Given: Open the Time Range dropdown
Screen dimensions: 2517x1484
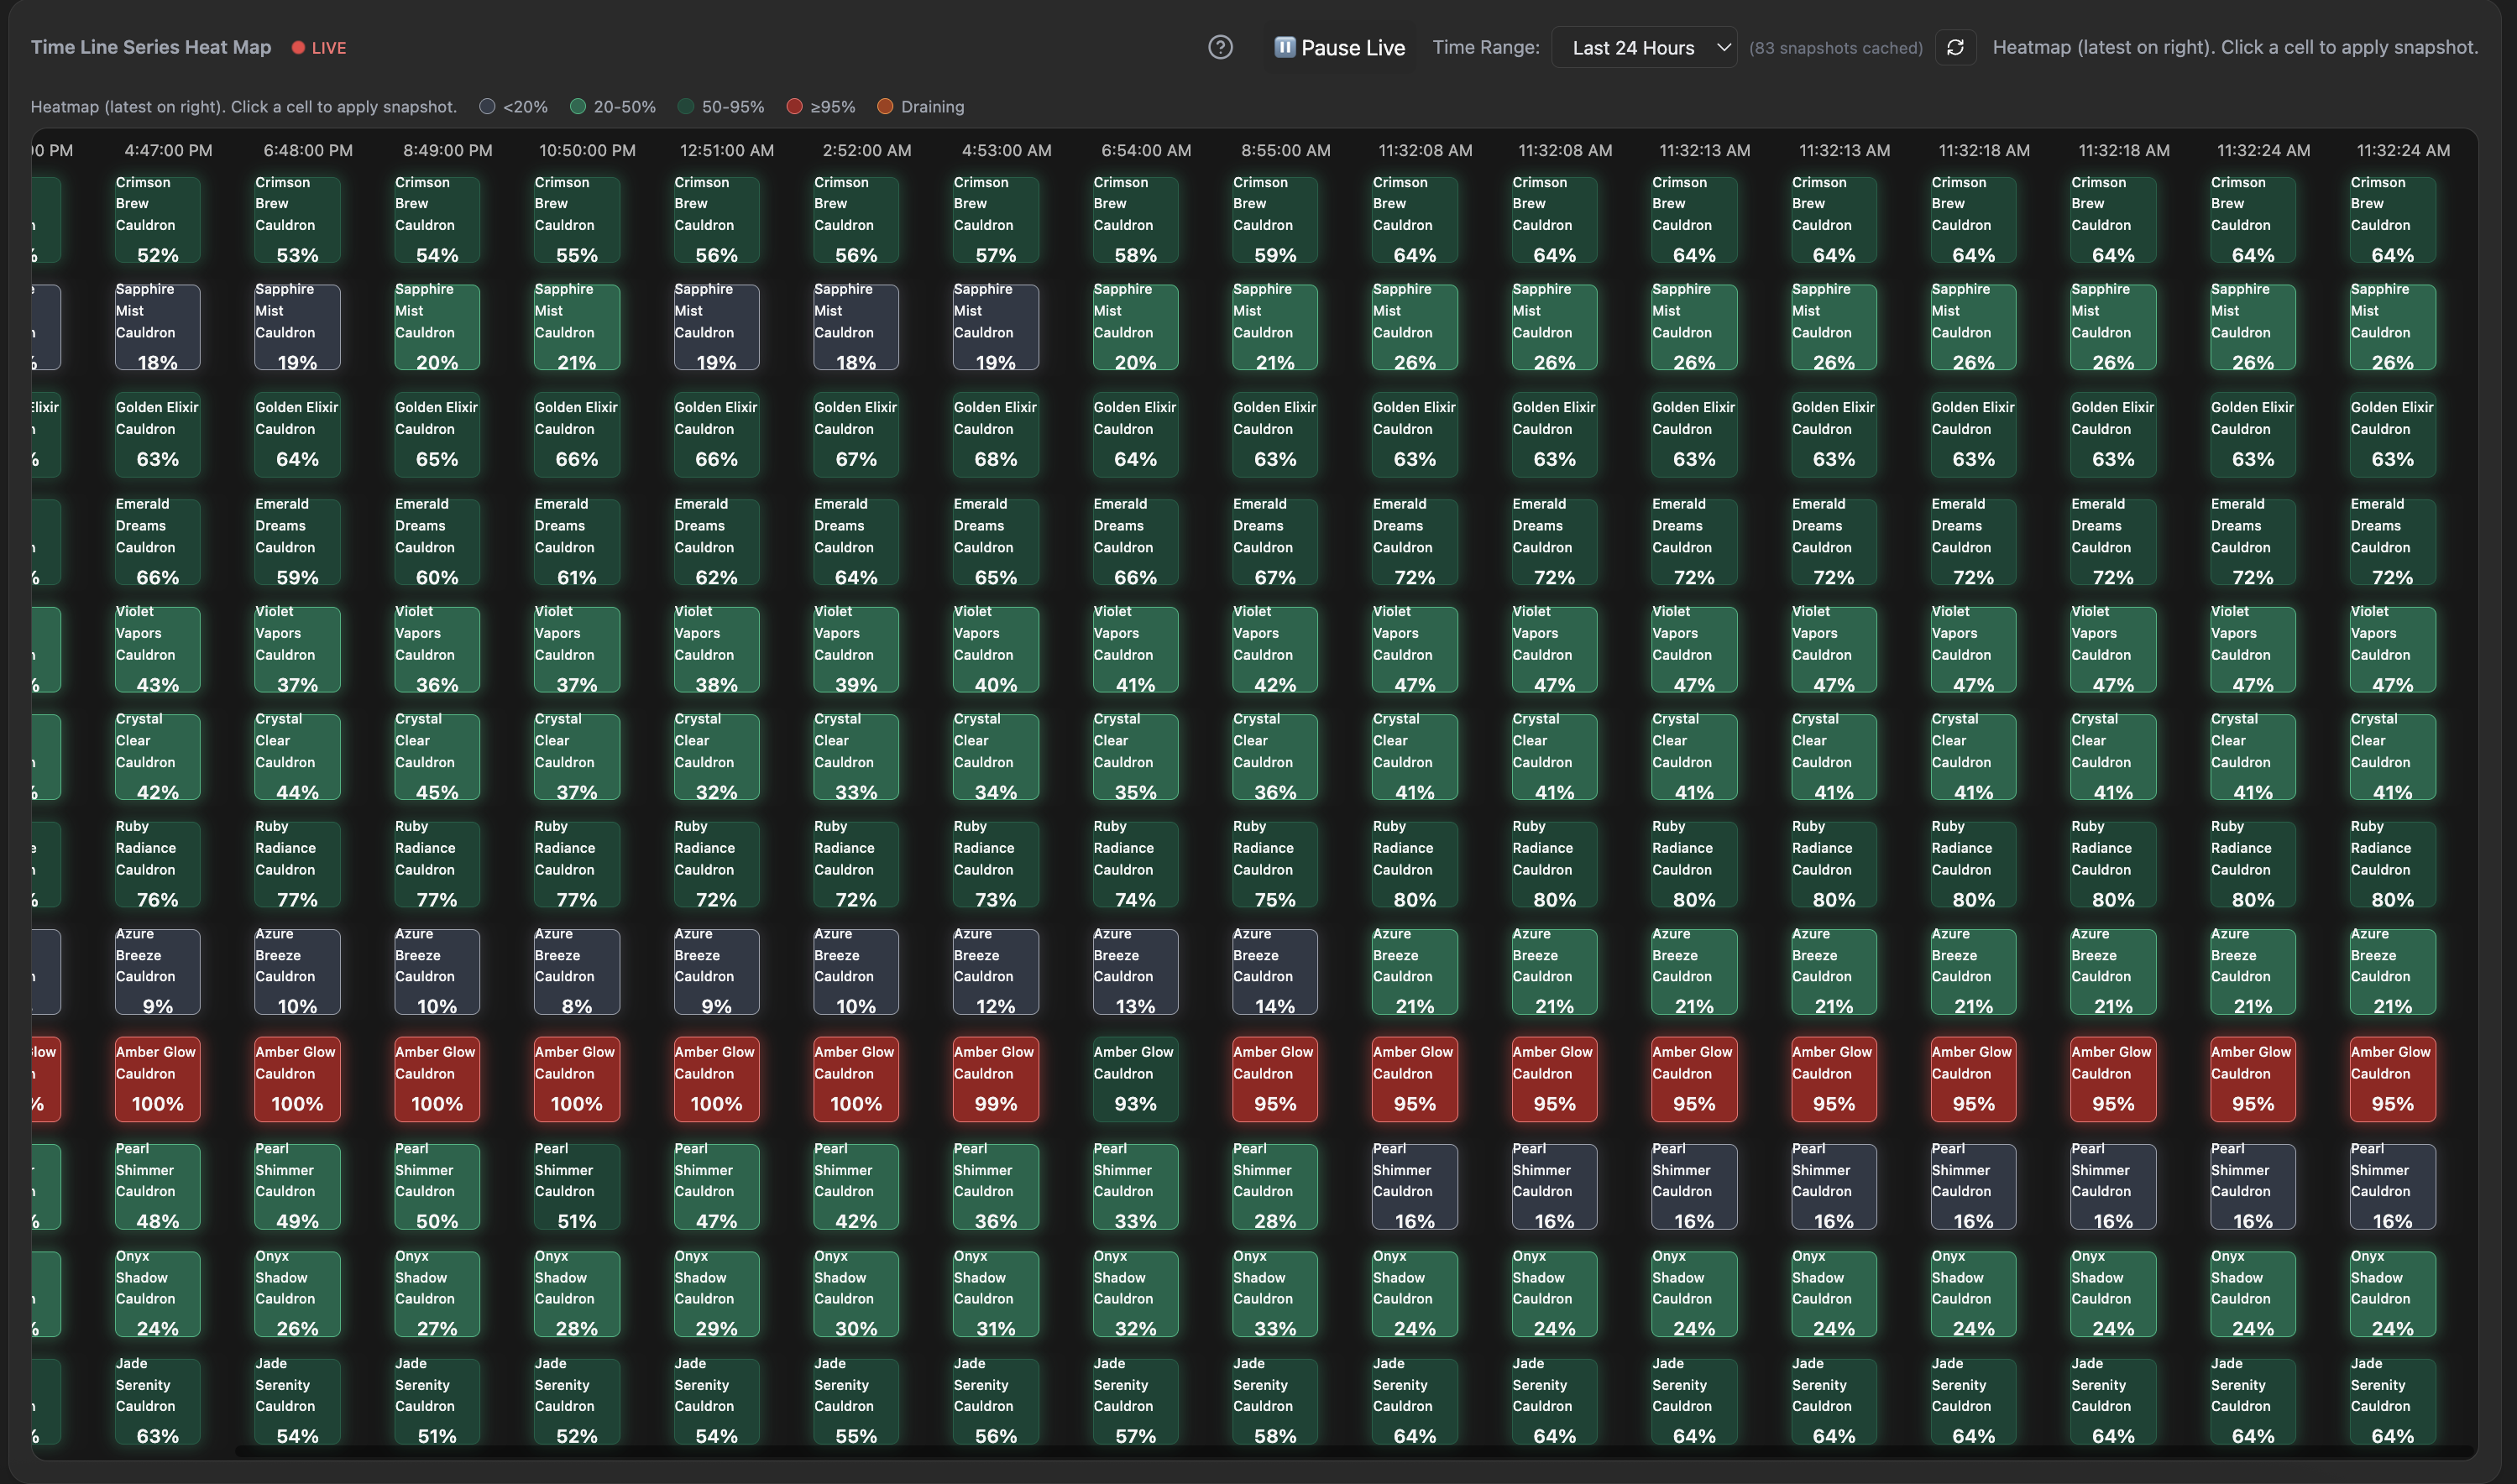Looking at the screenshot, I should click(1643, 47).
